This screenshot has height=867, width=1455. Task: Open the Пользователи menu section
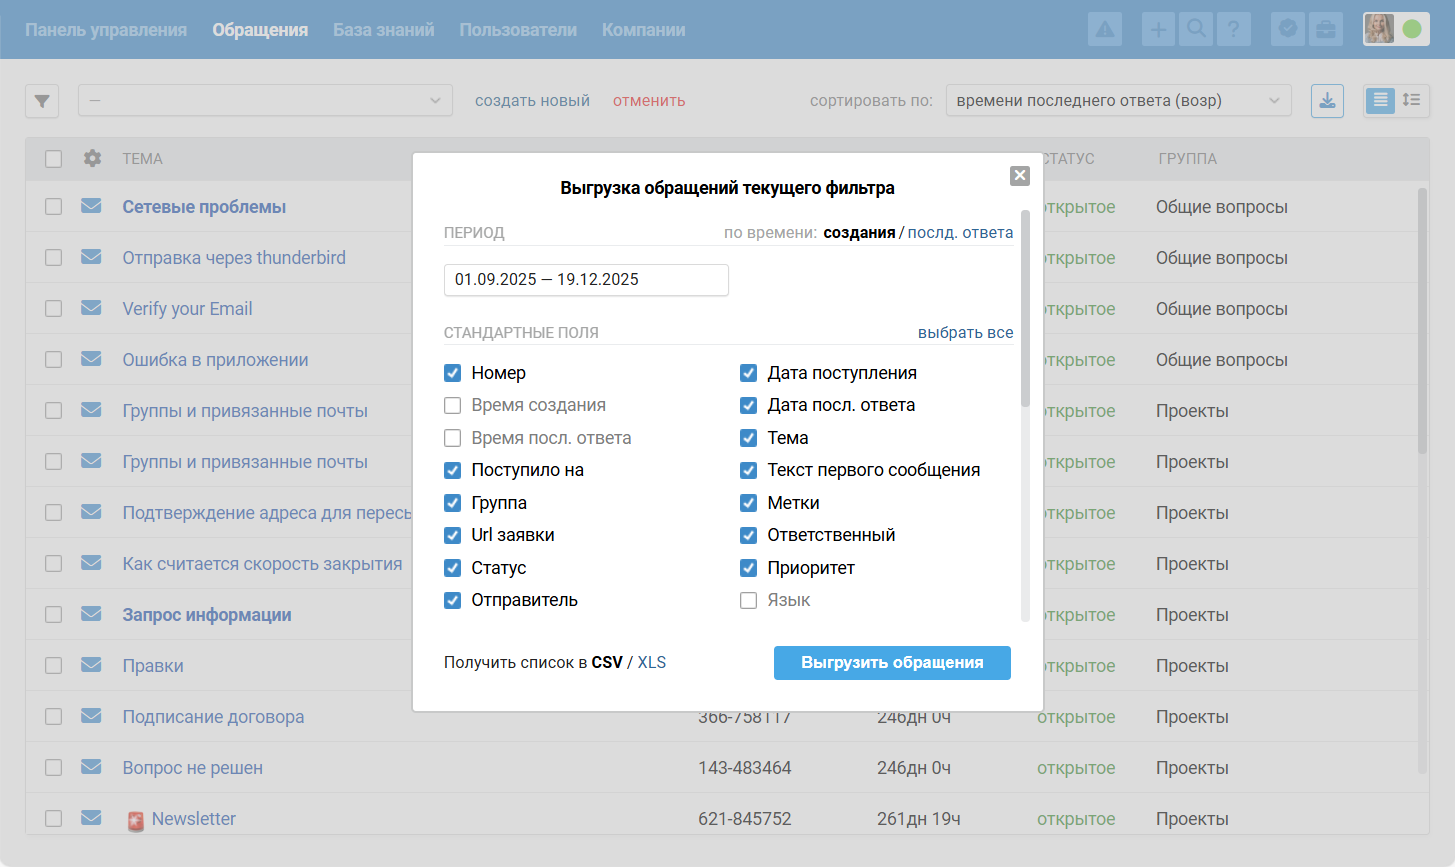click(x=518, y=30)
